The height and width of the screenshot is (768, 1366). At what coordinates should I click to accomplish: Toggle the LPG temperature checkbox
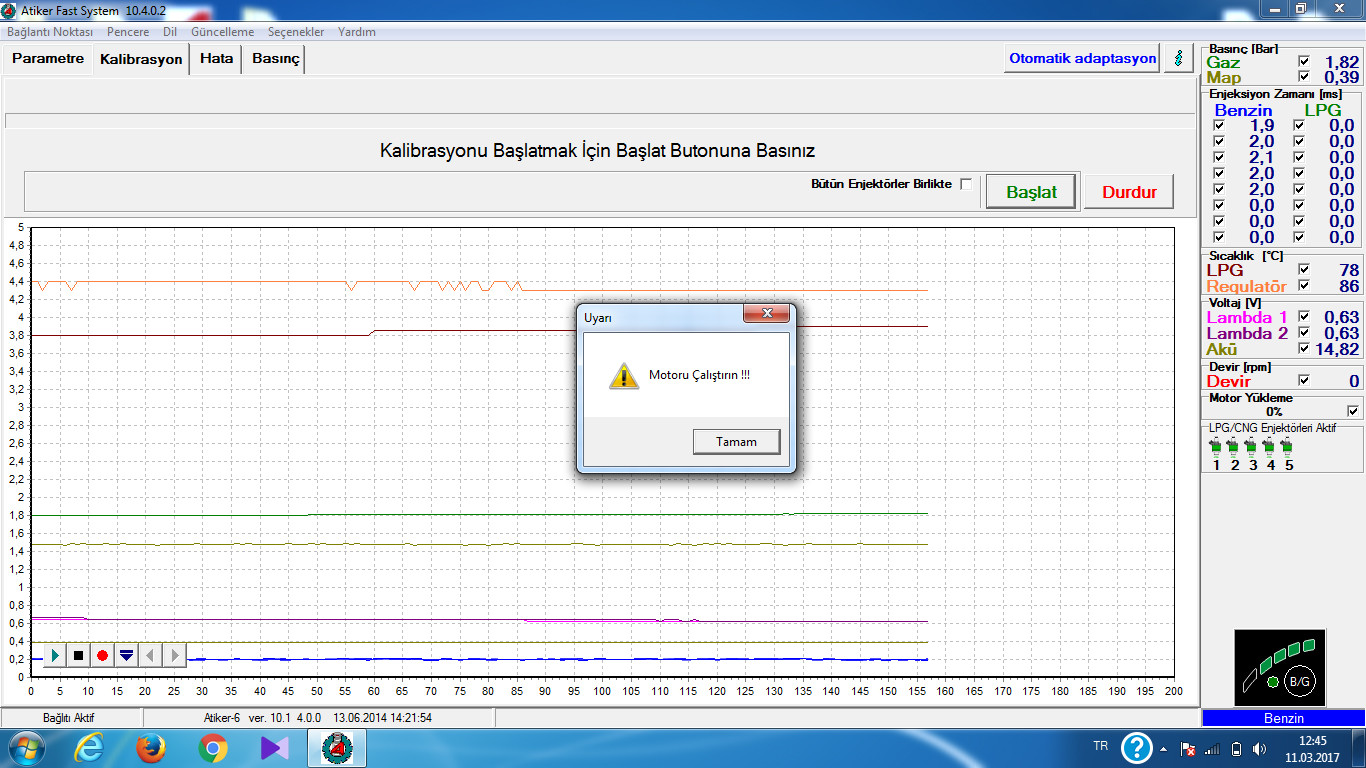pos(1303,270)
